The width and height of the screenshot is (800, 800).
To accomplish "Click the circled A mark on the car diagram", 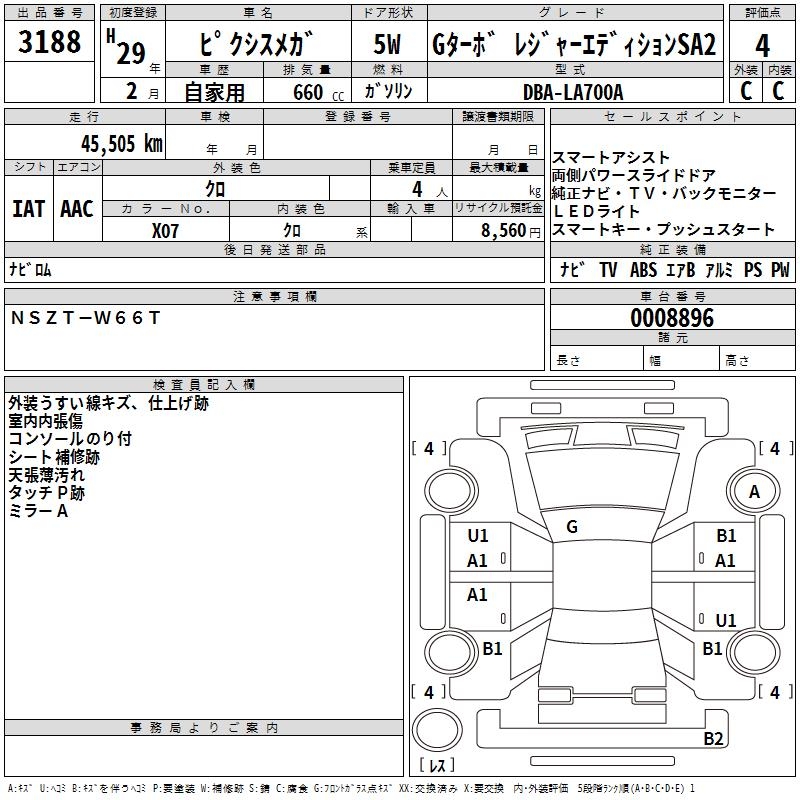I will (754, 491).
